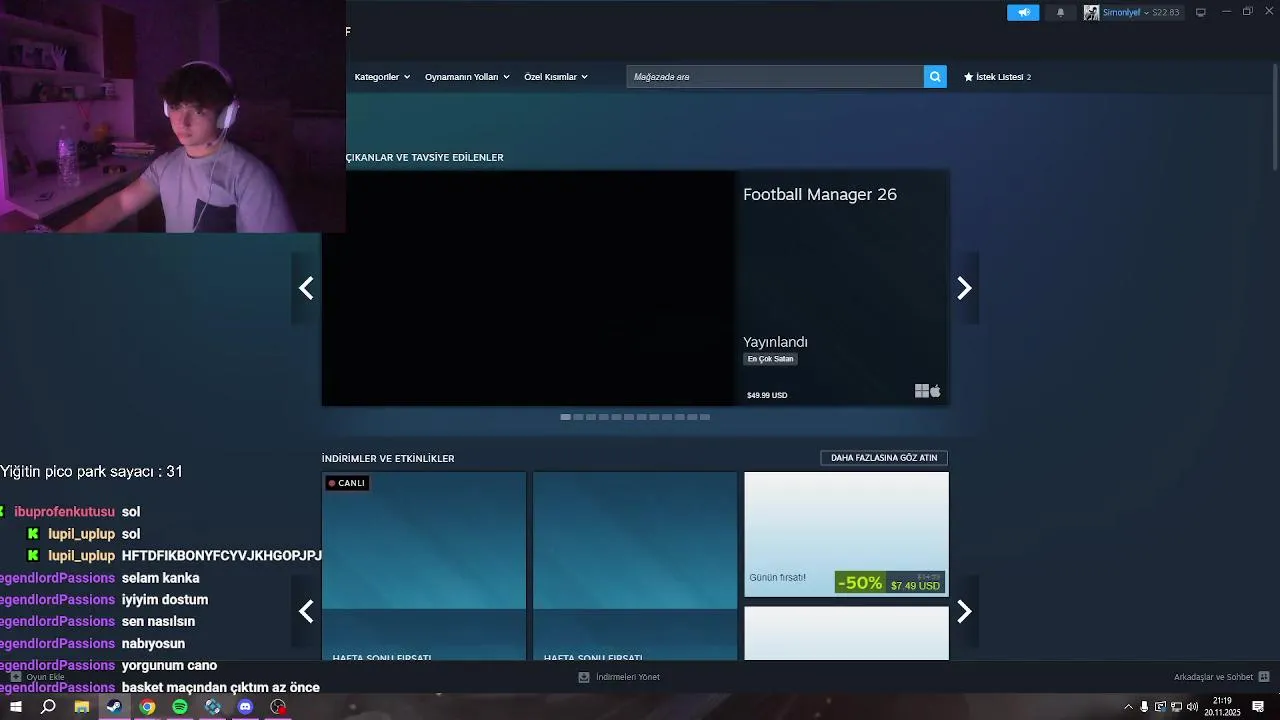Switch to Big Picture mode

[1201, 12]
